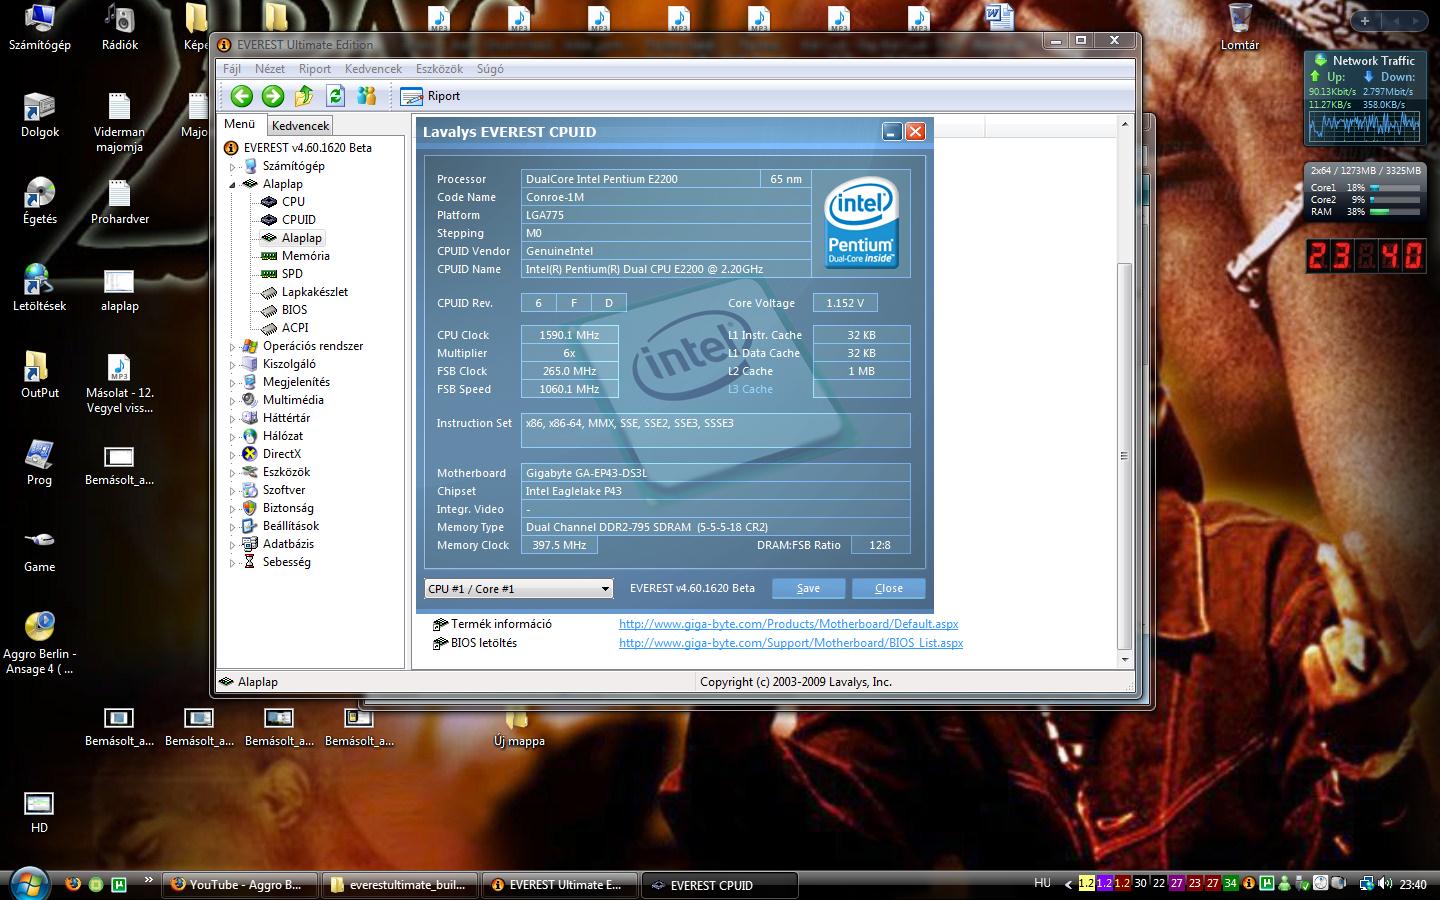Click the Lomtár recycle bin desktop icon
Image resolution: width=1440 pixels, height=900 pixels.
(1239, 27)
